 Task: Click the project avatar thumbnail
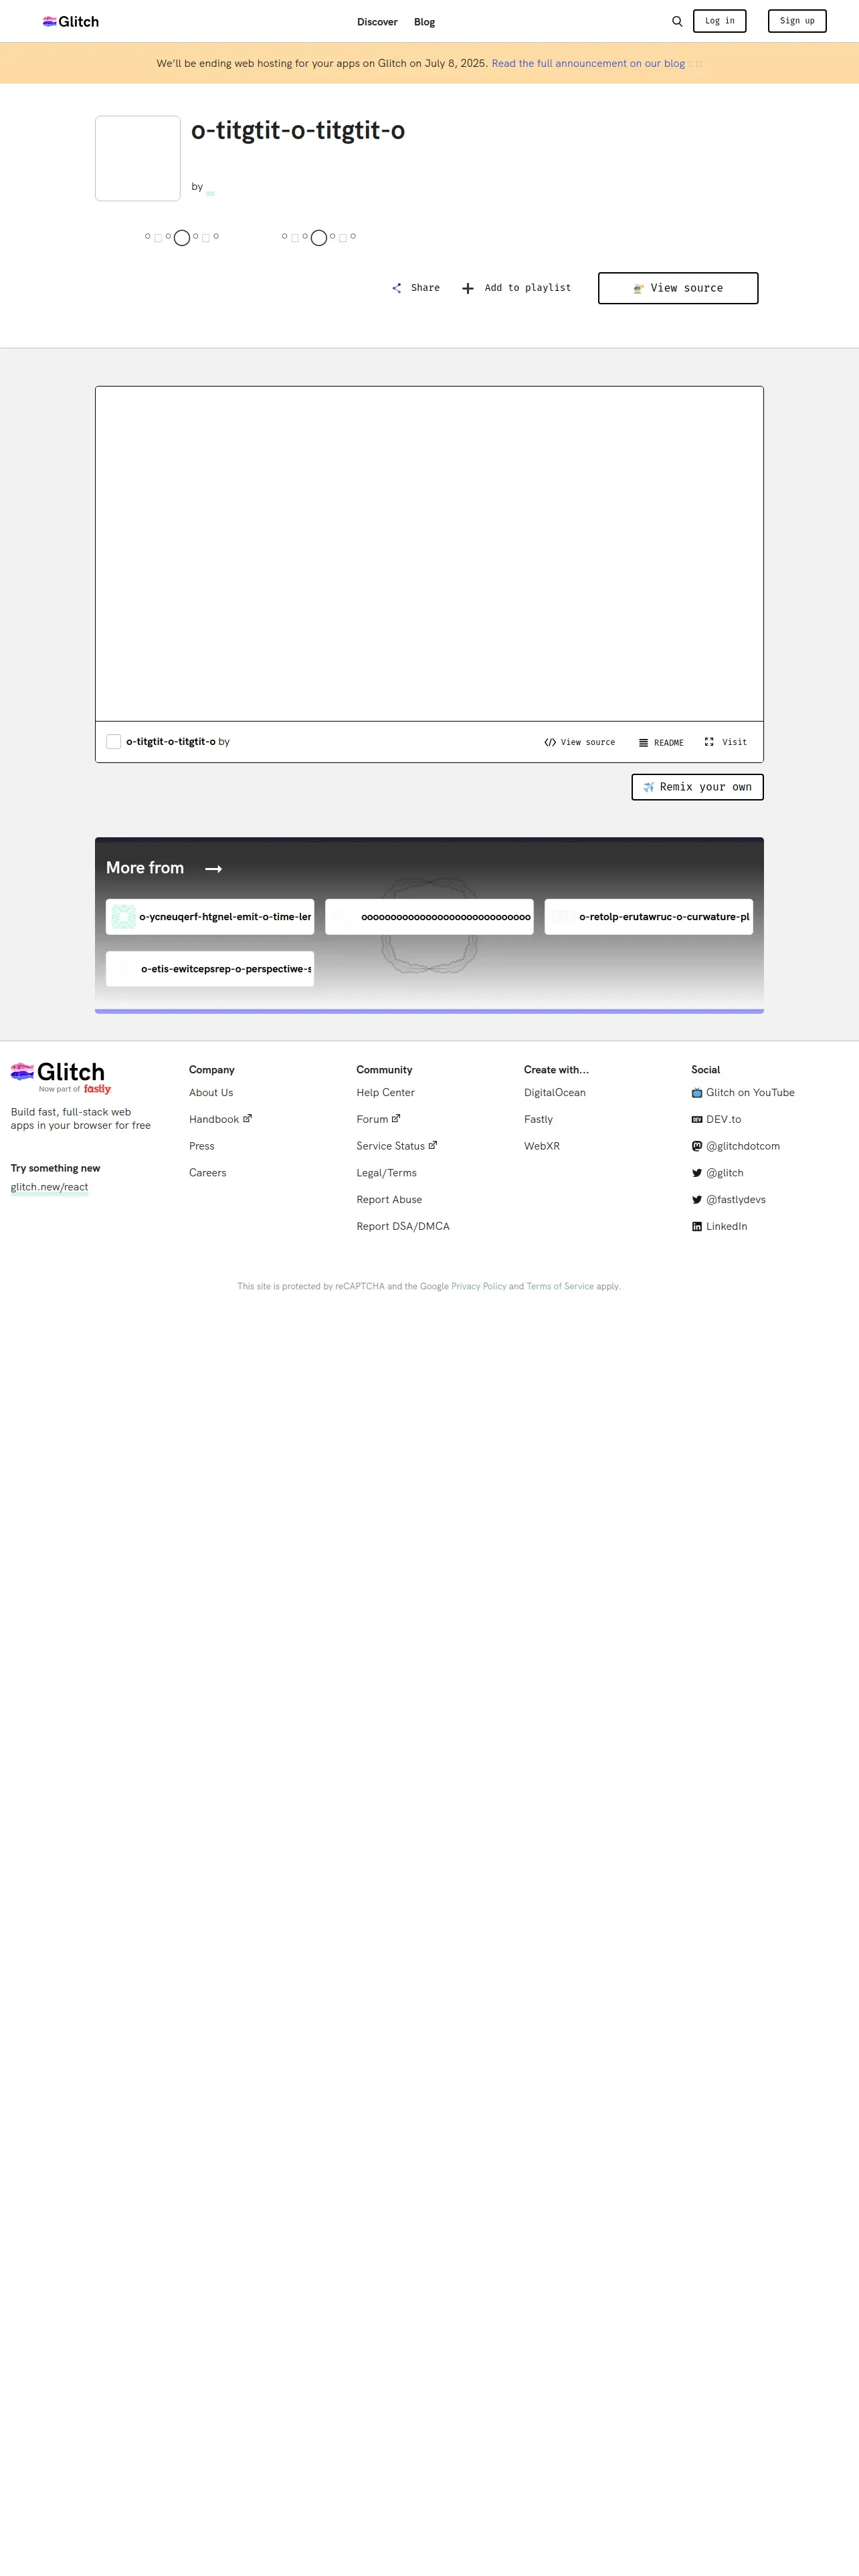138,158
